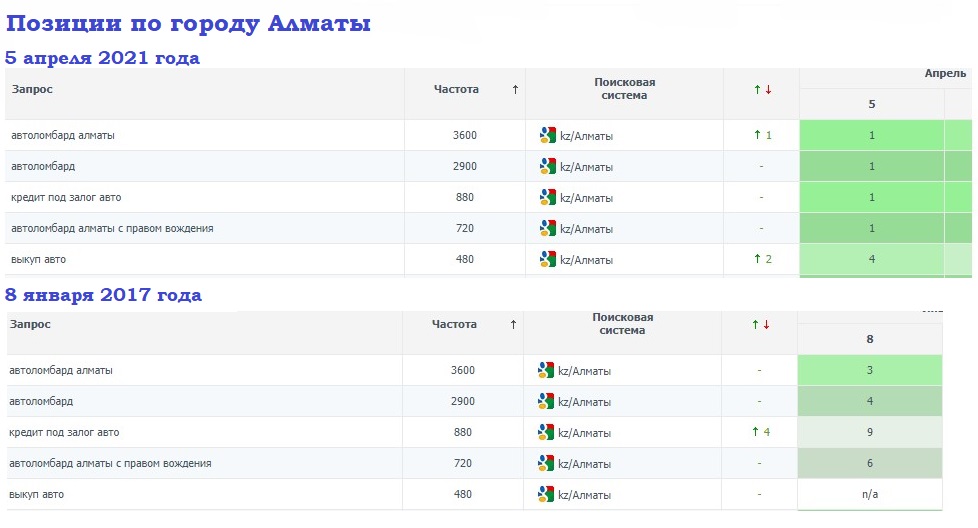Click the 'Апрель' month header
978x528 pixels.
click(x=944, y=74)
